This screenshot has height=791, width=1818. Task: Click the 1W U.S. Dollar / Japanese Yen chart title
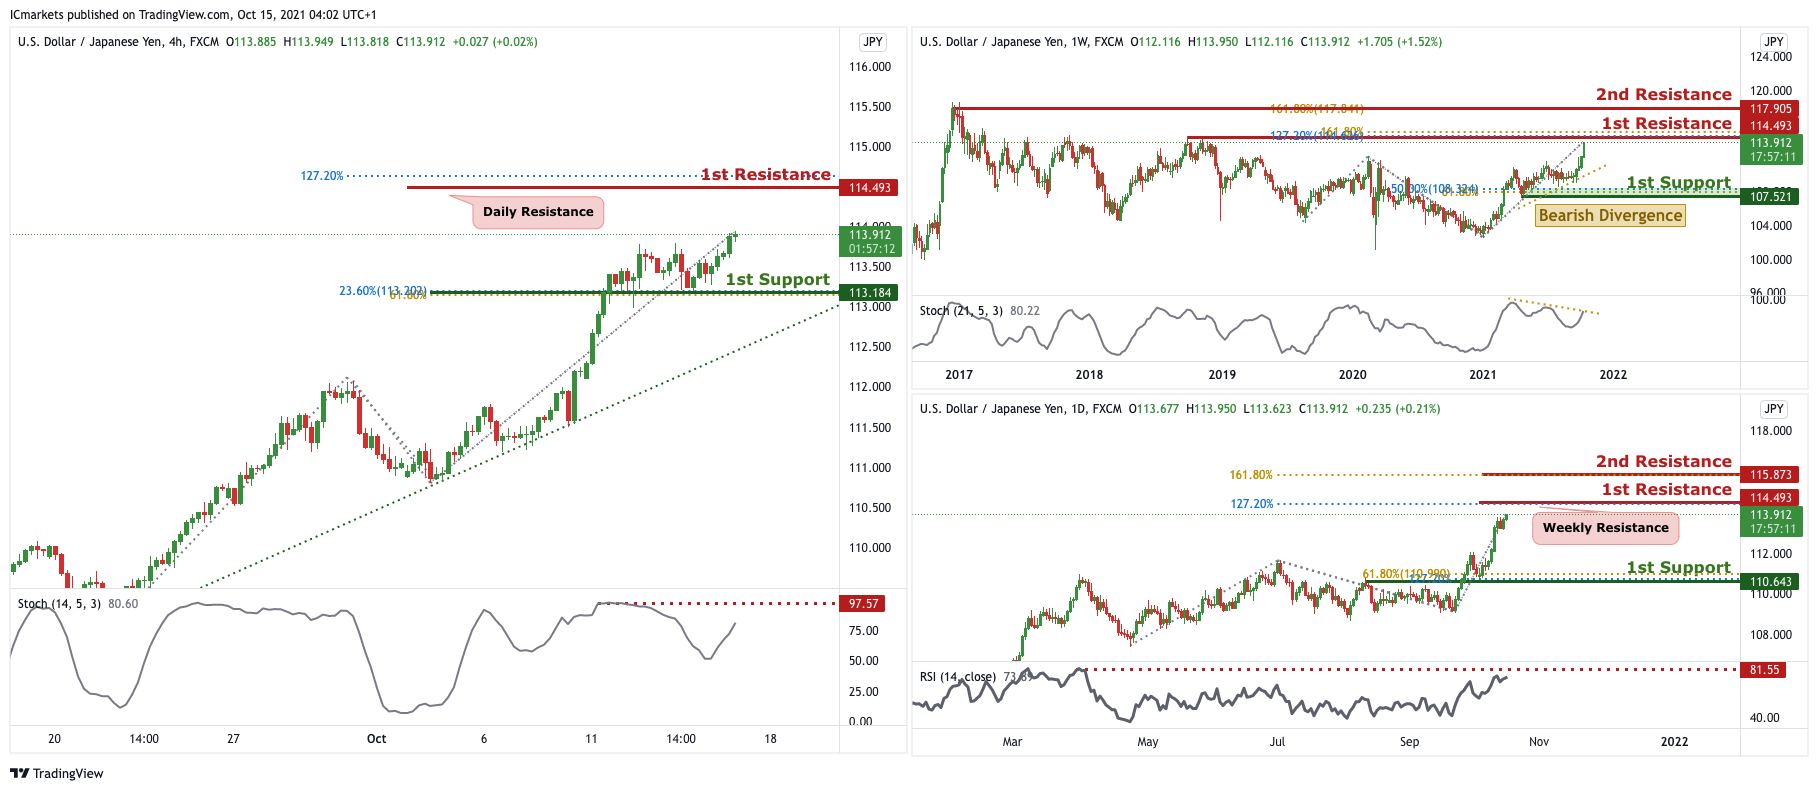coord(1020,42)
